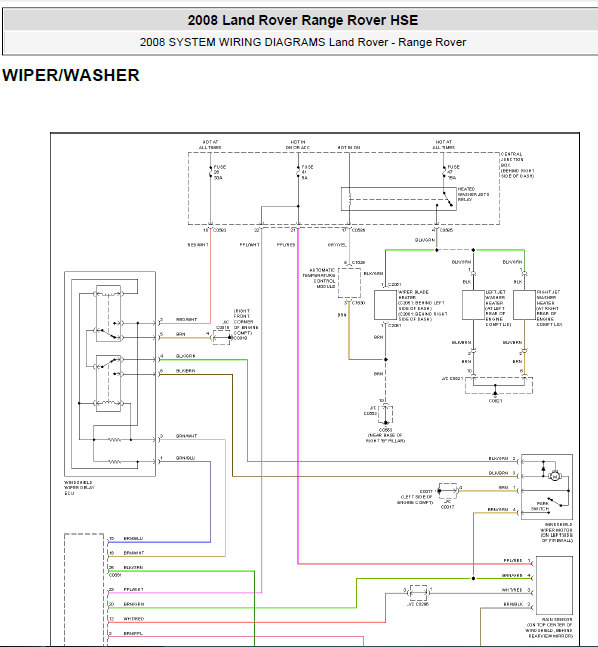Click the lower relay inside the wiper delay ECU
Image resolution: width=598 pixels, height=647 pixels.
(109, 383)
